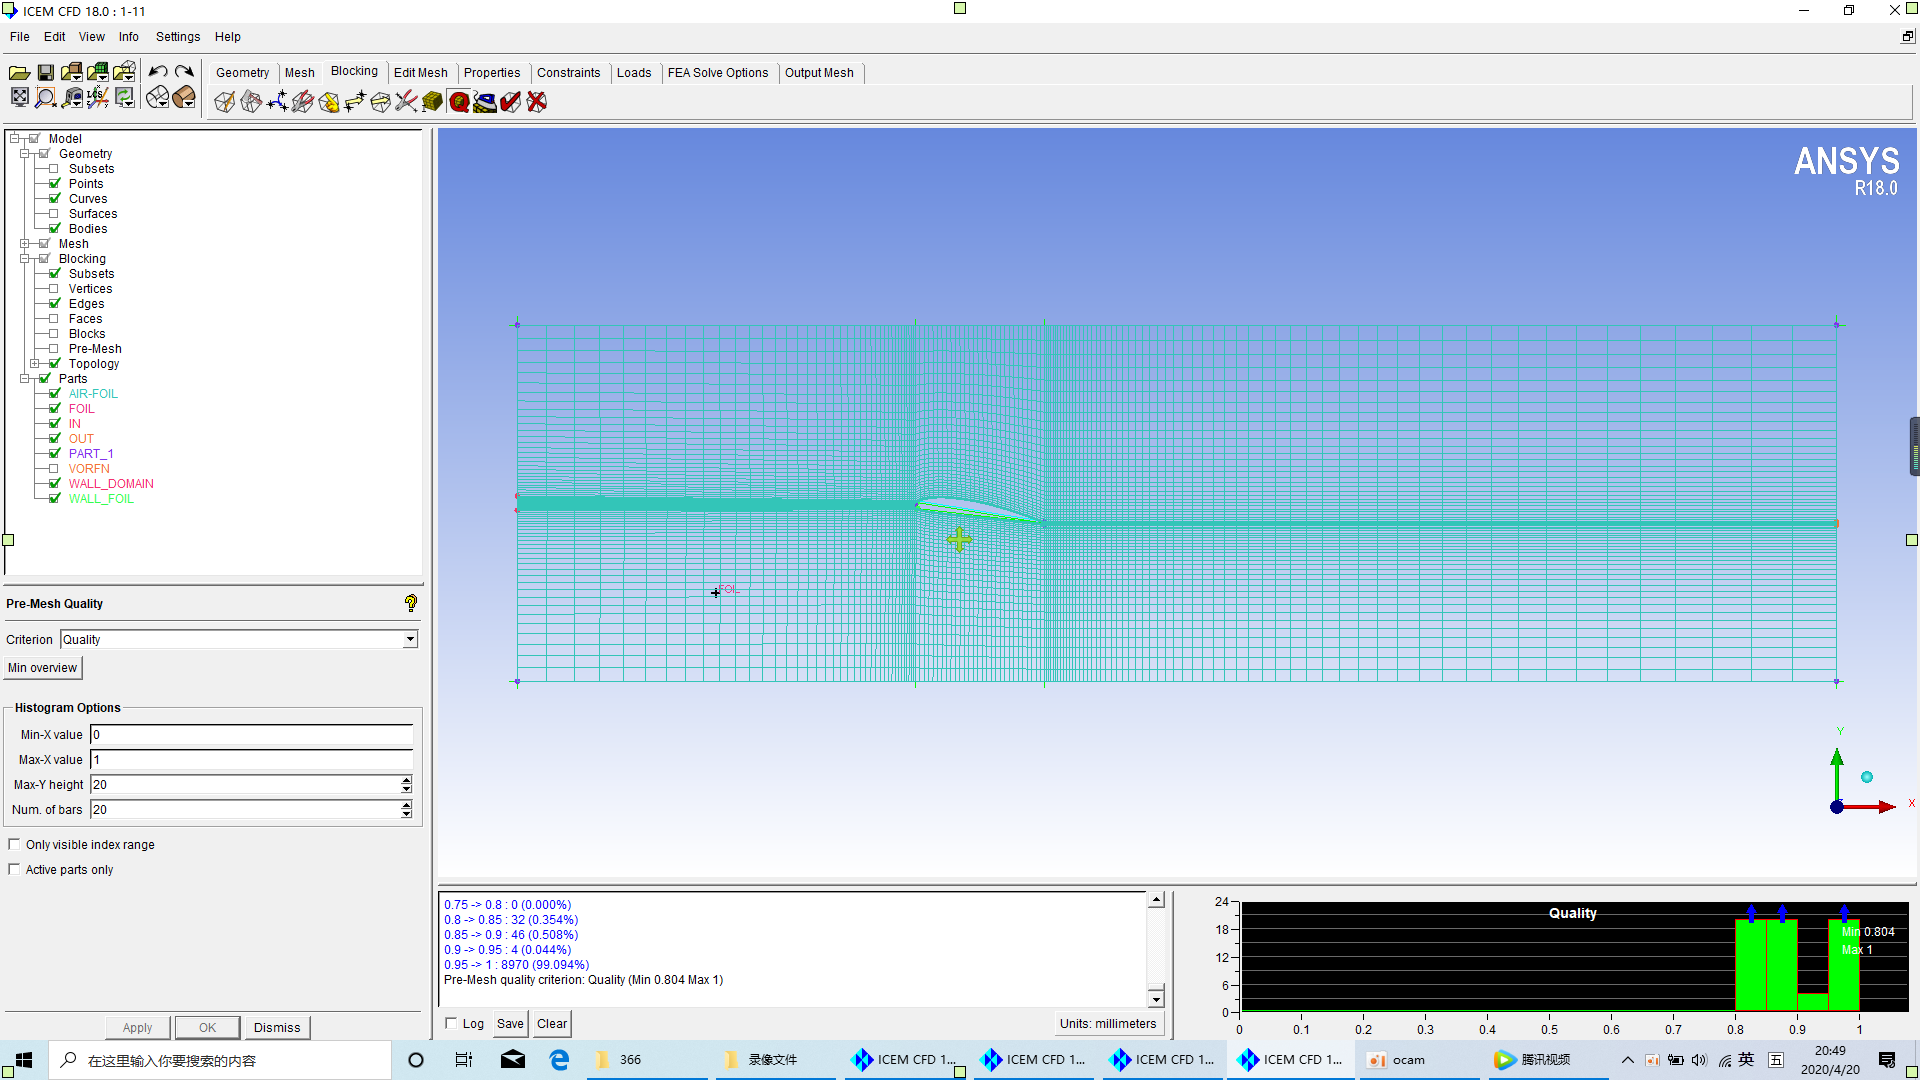This screenshot has width=1920, height=1080.
Task: Open the blocking file menu icon
Action: 124,72
